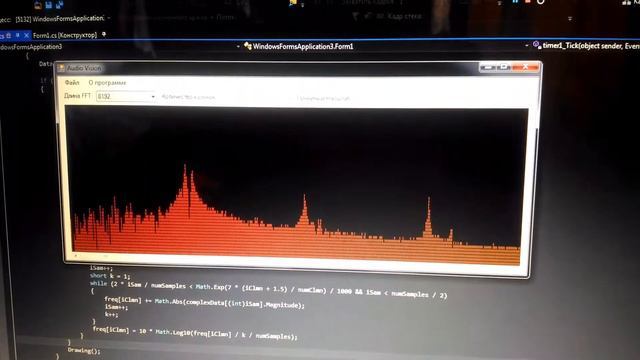Open the О программе menu in Audio Vision

[x=107, y=83]
